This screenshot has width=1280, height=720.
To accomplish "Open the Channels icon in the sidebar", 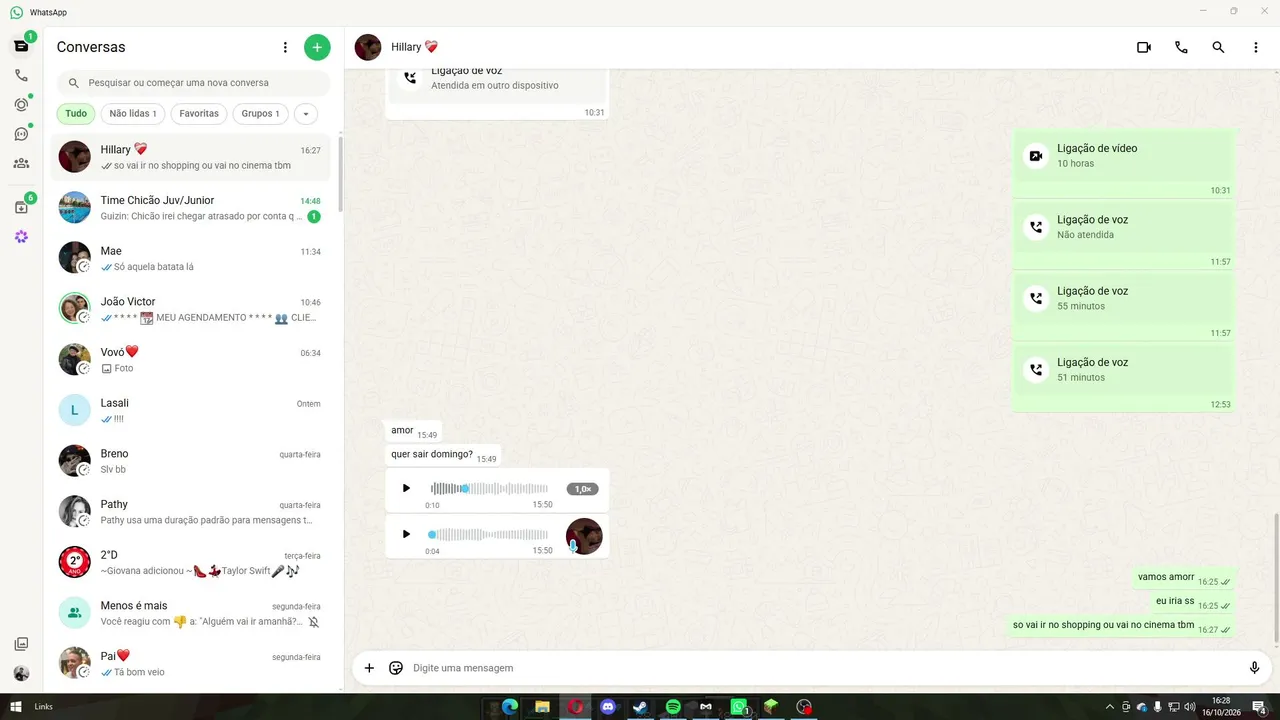I will 21,133.
